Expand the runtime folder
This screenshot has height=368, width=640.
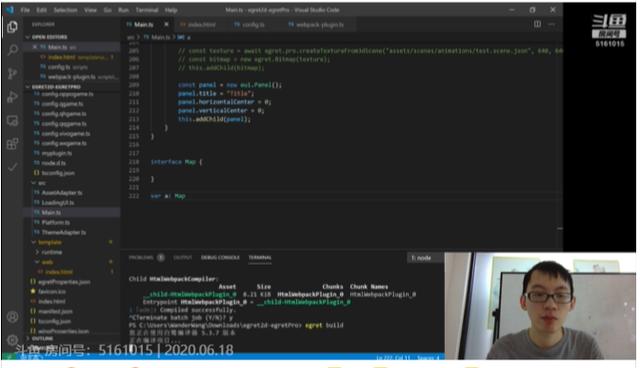click(x=50, y=252)
